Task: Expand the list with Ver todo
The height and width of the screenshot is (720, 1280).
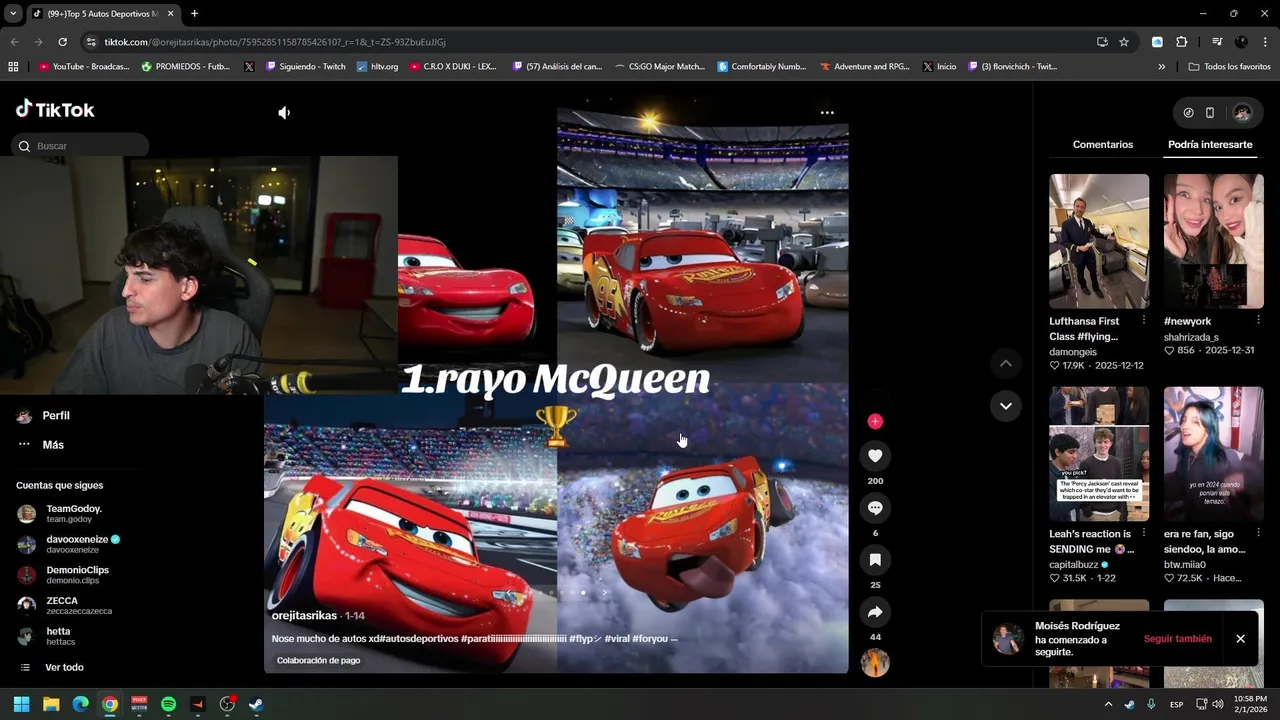Action: coord(64,667)
